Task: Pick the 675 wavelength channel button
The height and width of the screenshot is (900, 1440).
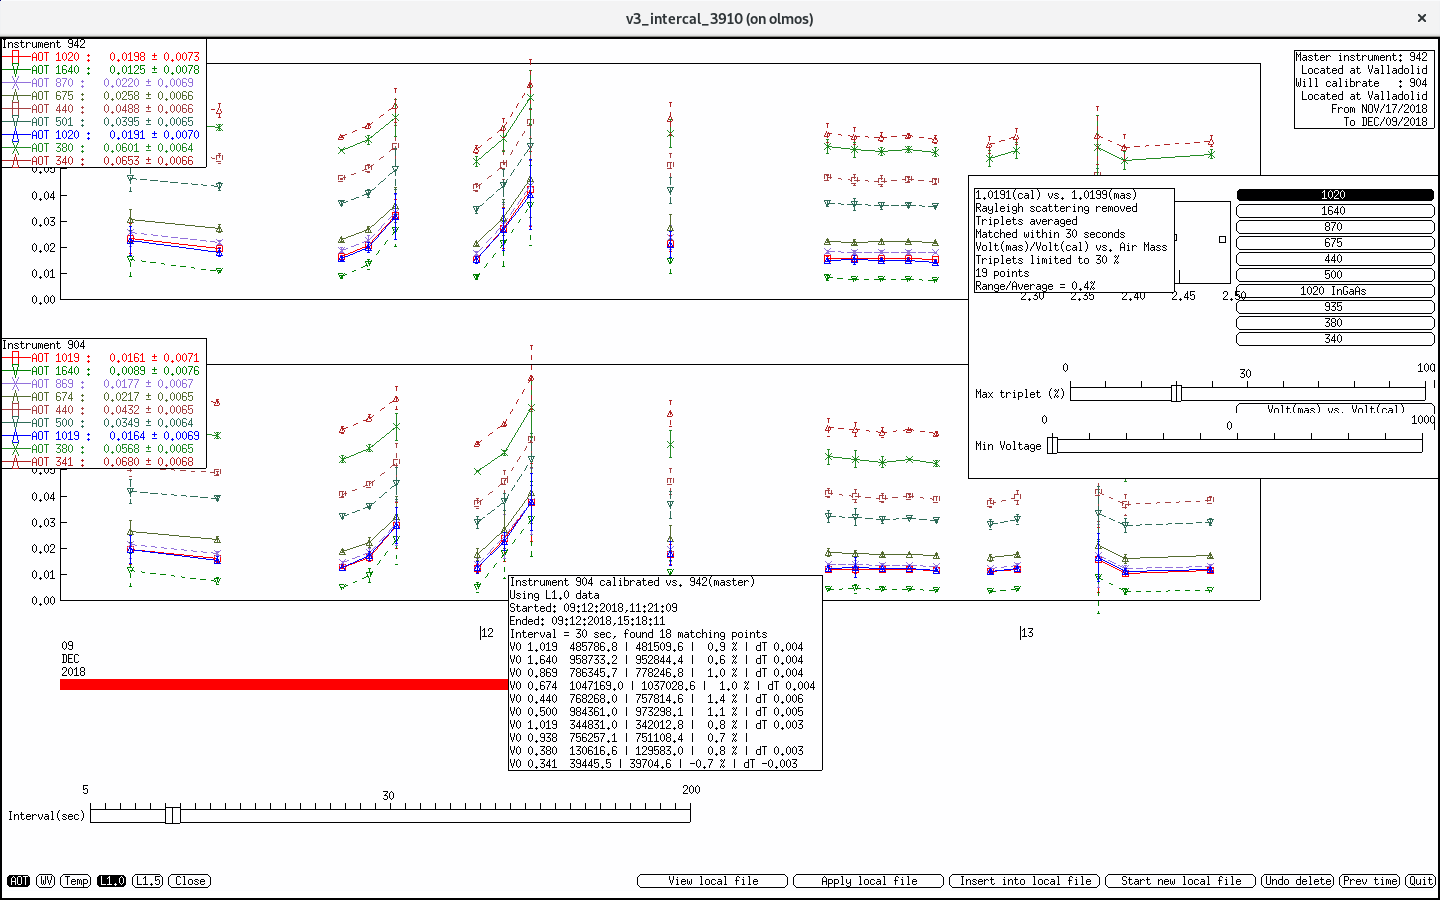Action: pyautogui.click(x=1335, y=243)
